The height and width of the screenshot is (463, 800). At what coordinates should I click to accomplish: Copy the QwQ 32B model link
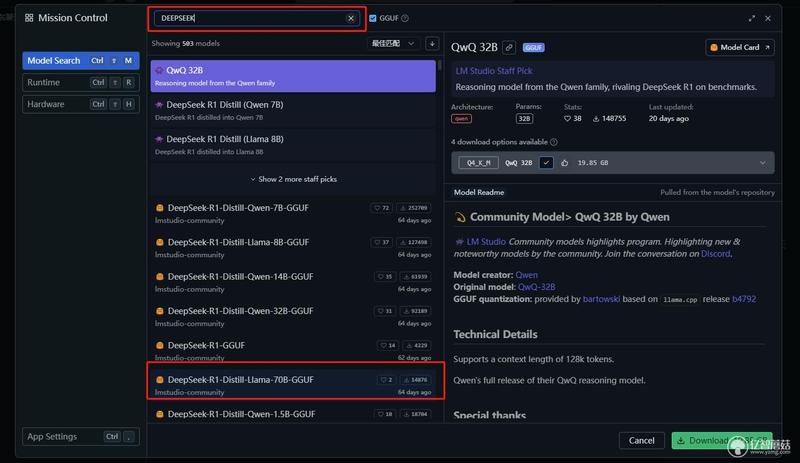509,47
